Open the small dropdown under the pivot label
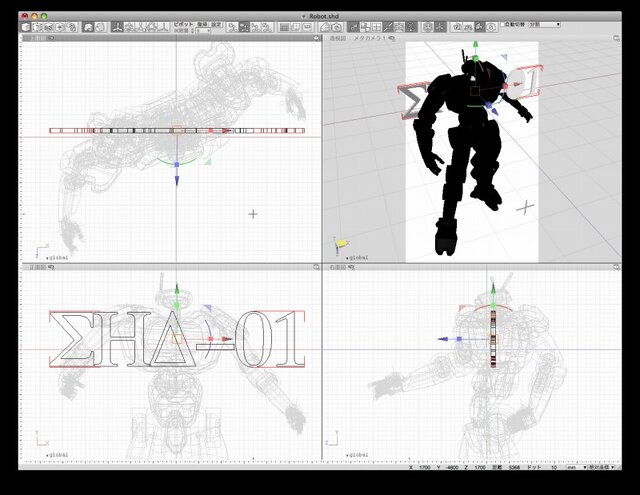This screenshot has width=640, height=495. (x=204, y=31)
